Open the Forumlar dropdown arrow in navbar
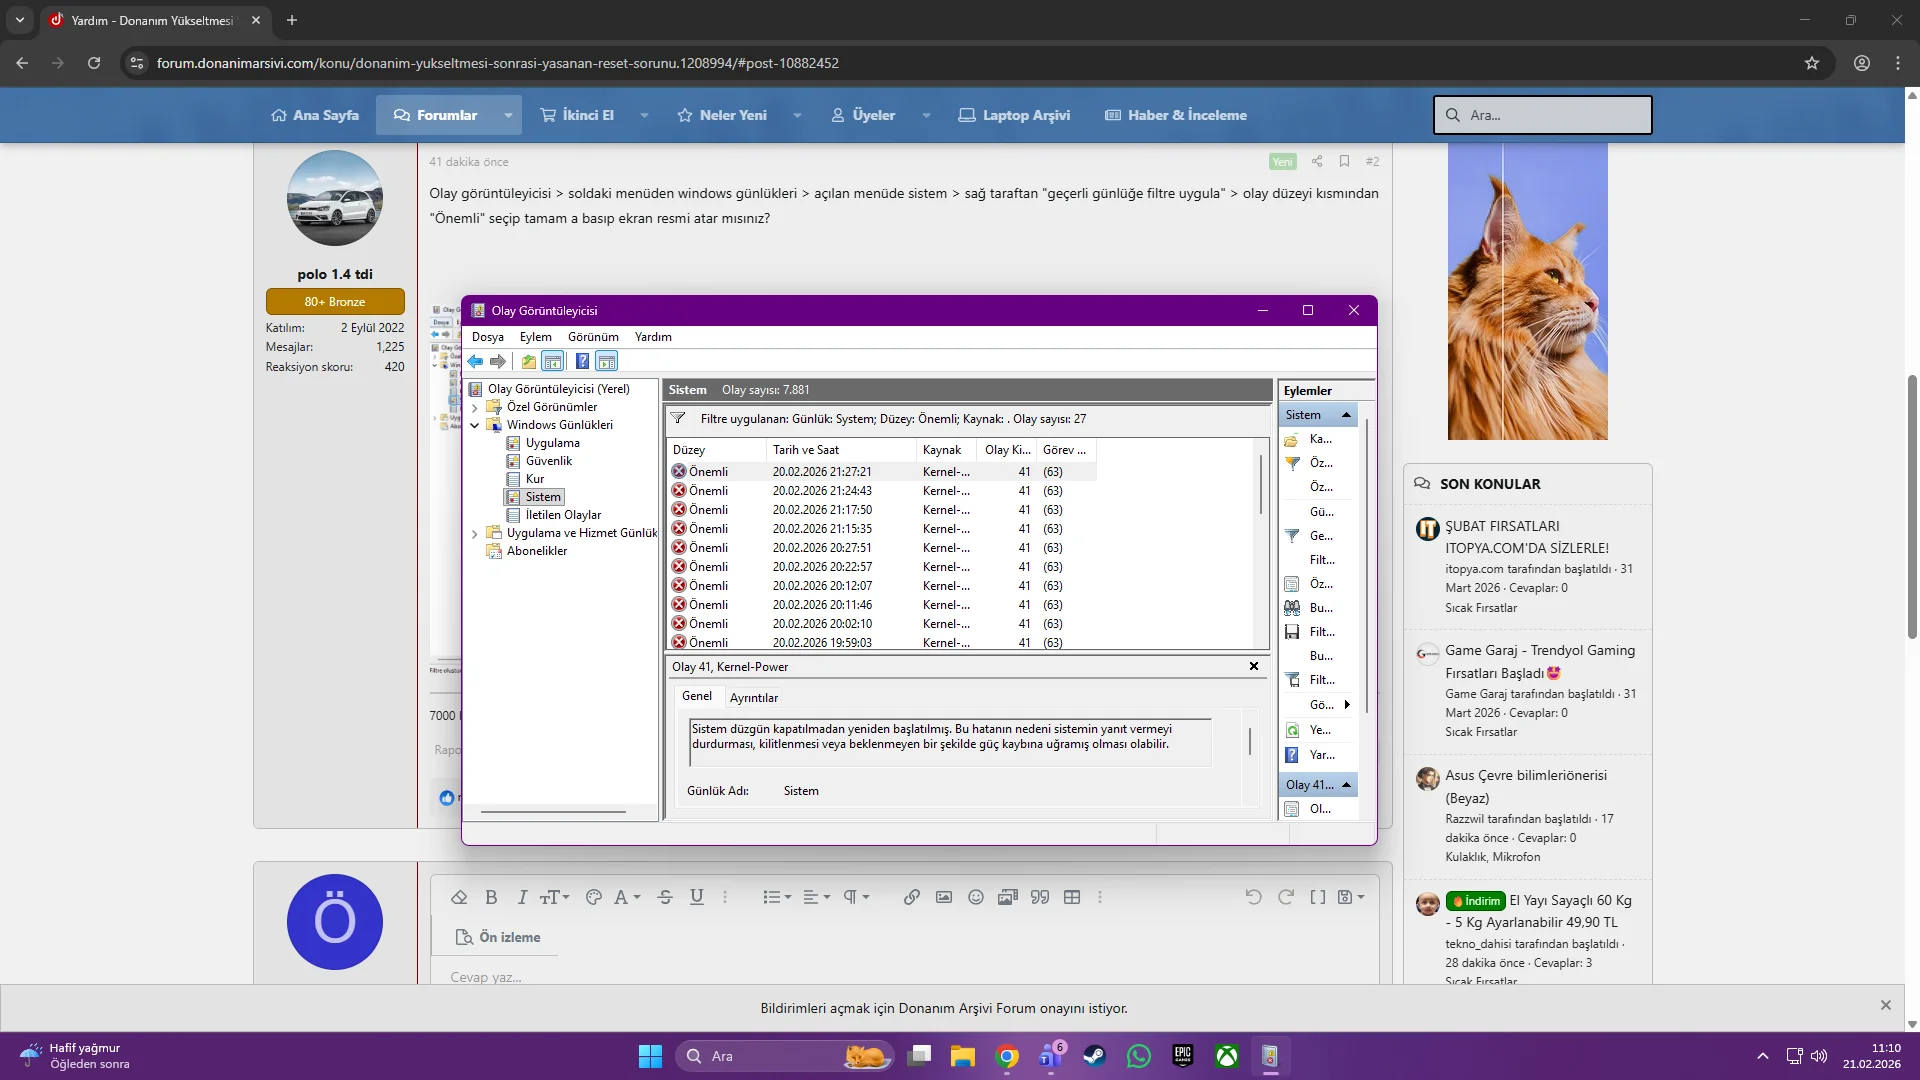 point(508,115)
